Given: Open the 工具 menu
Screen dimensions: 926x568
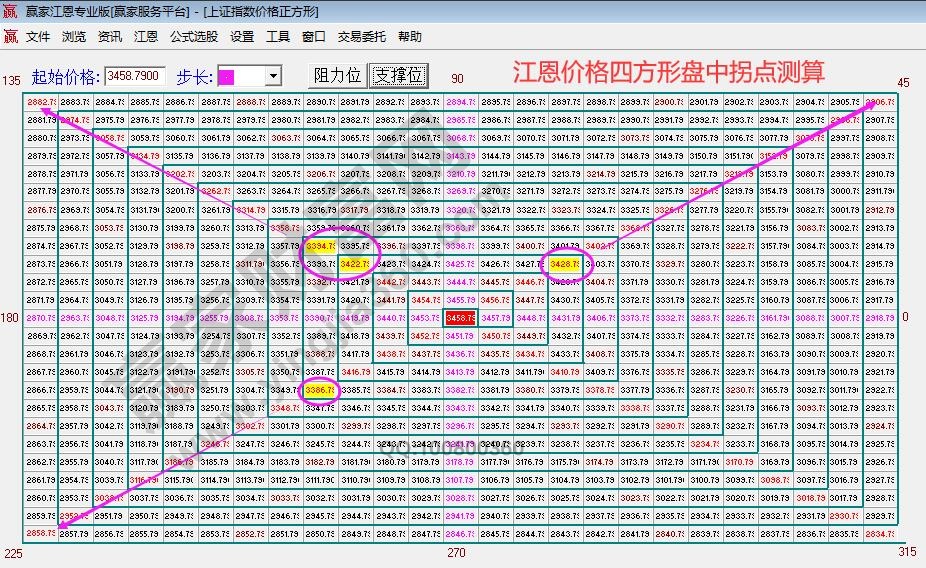Looking at the screenshot, I should (x=278, y=37).
